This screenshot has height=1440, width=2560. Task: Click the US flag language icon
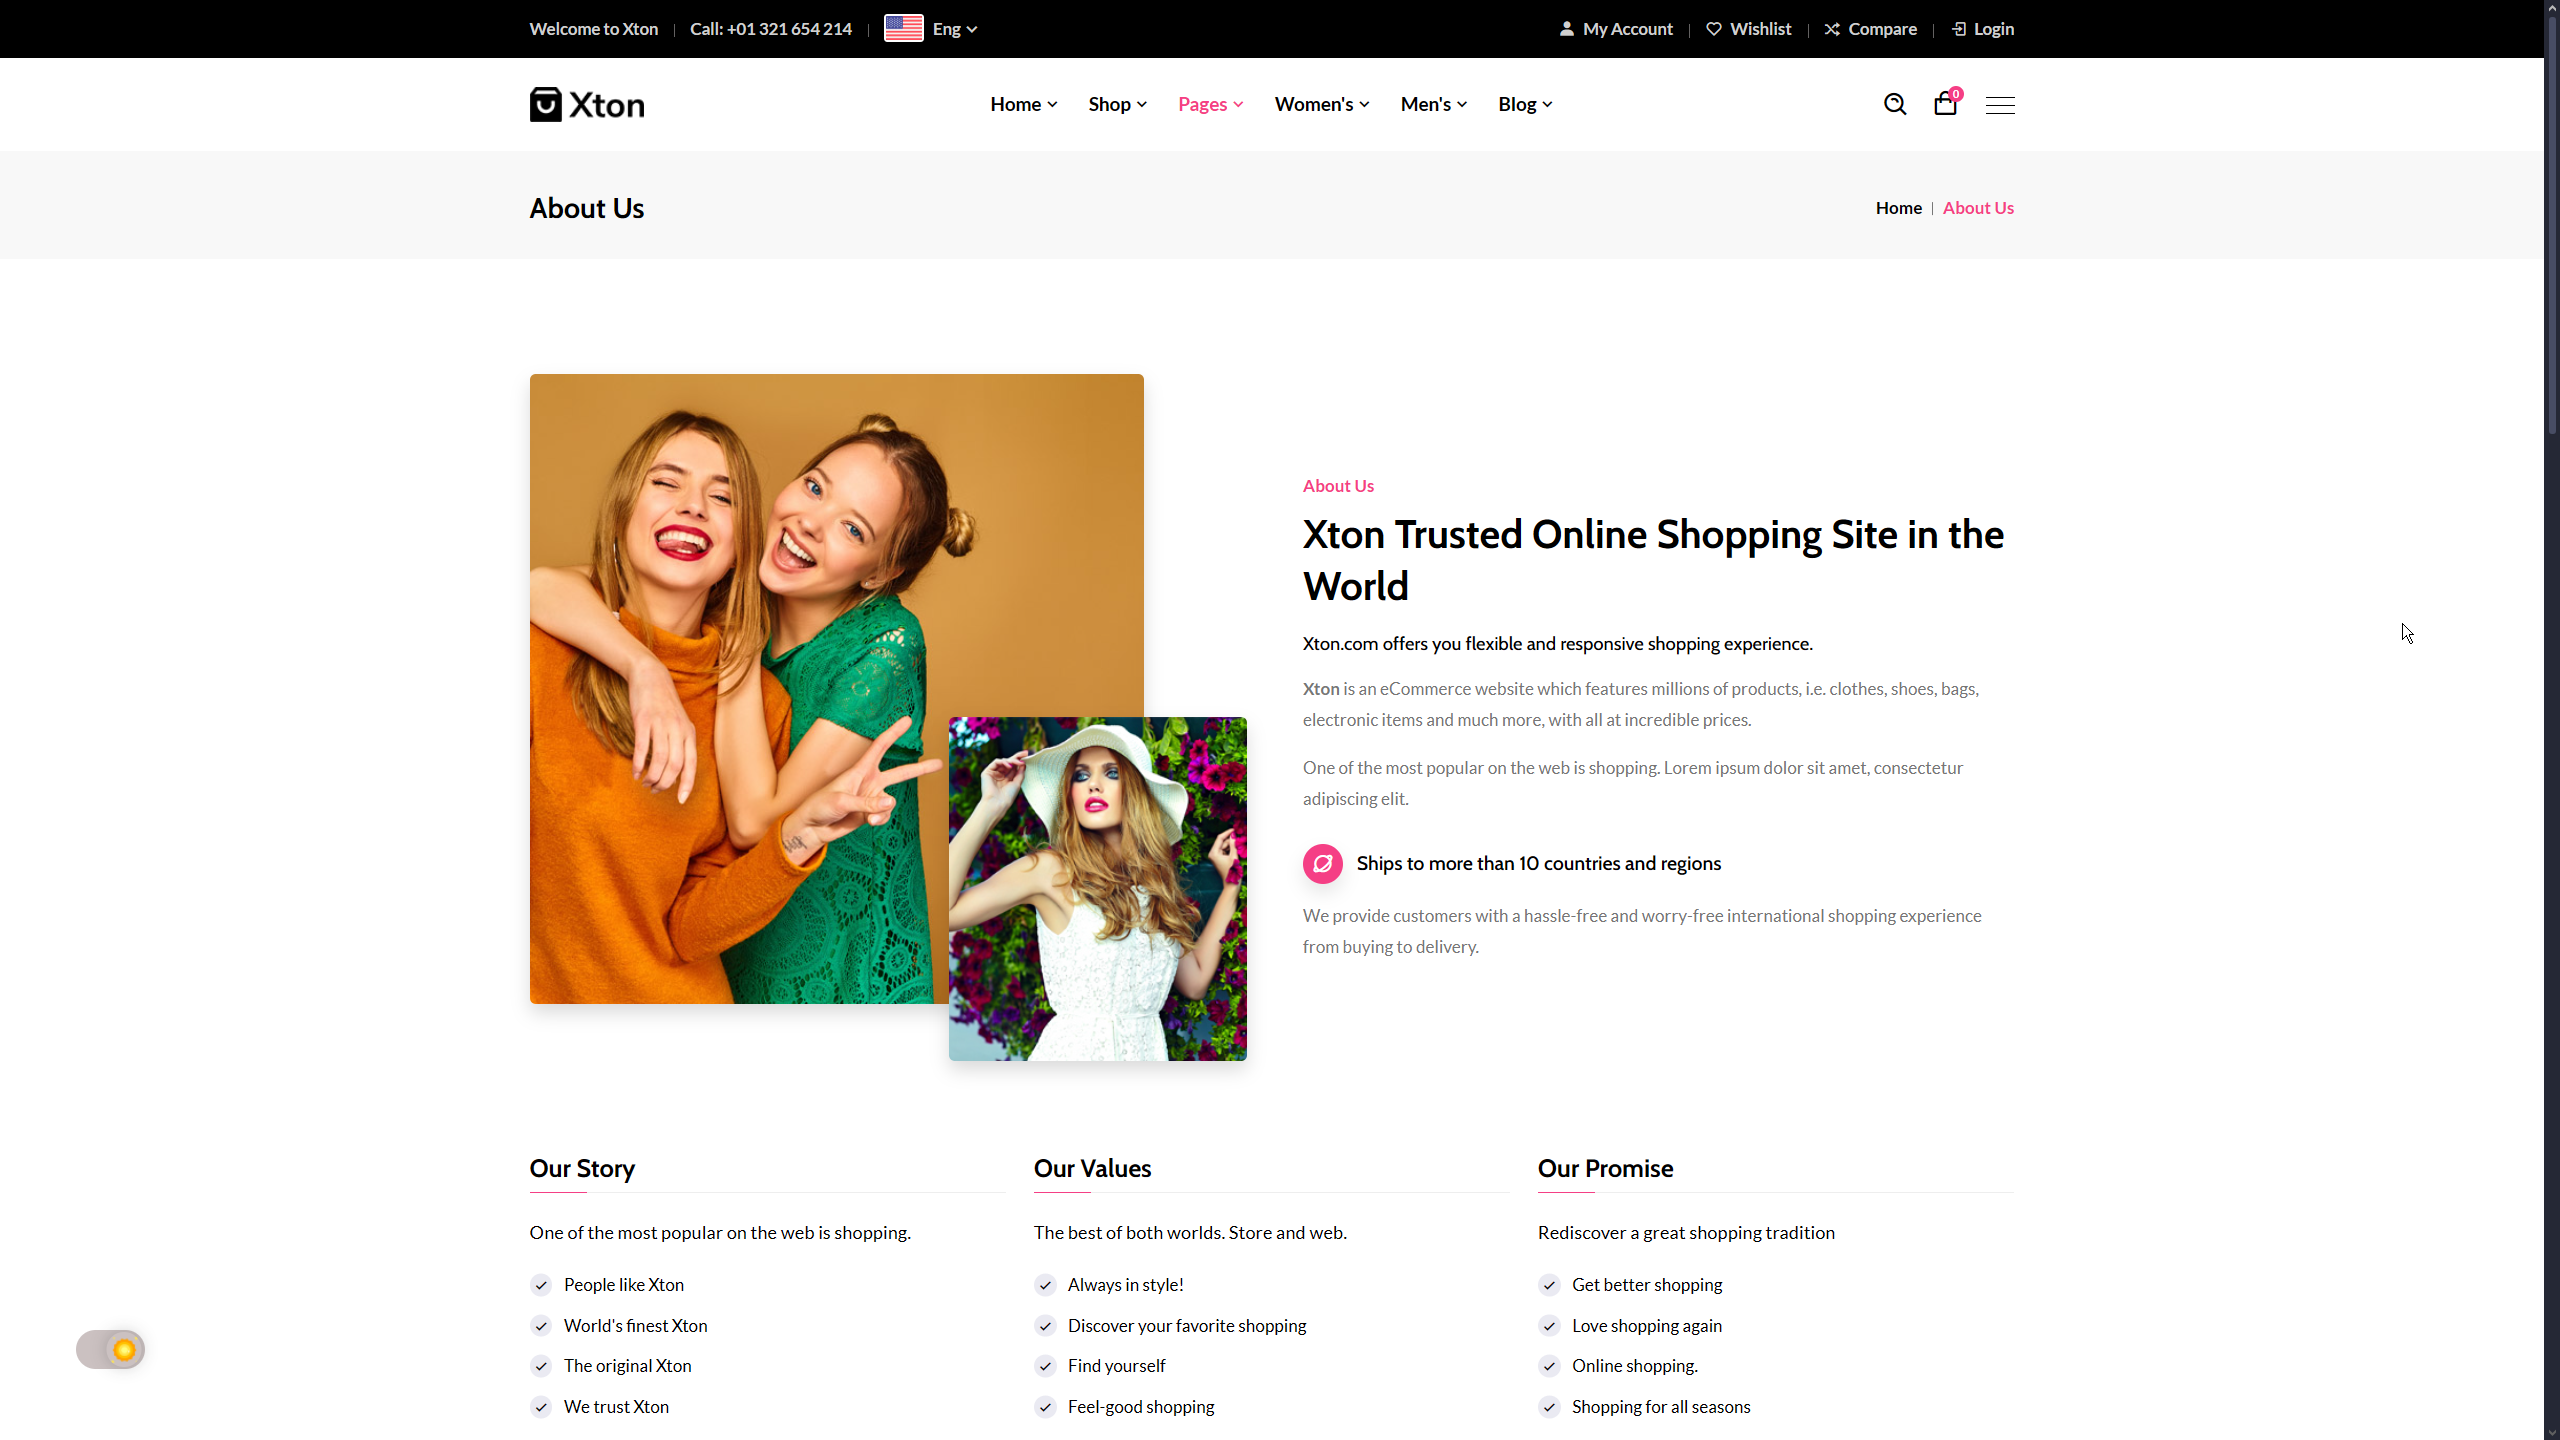click(903, 29)
